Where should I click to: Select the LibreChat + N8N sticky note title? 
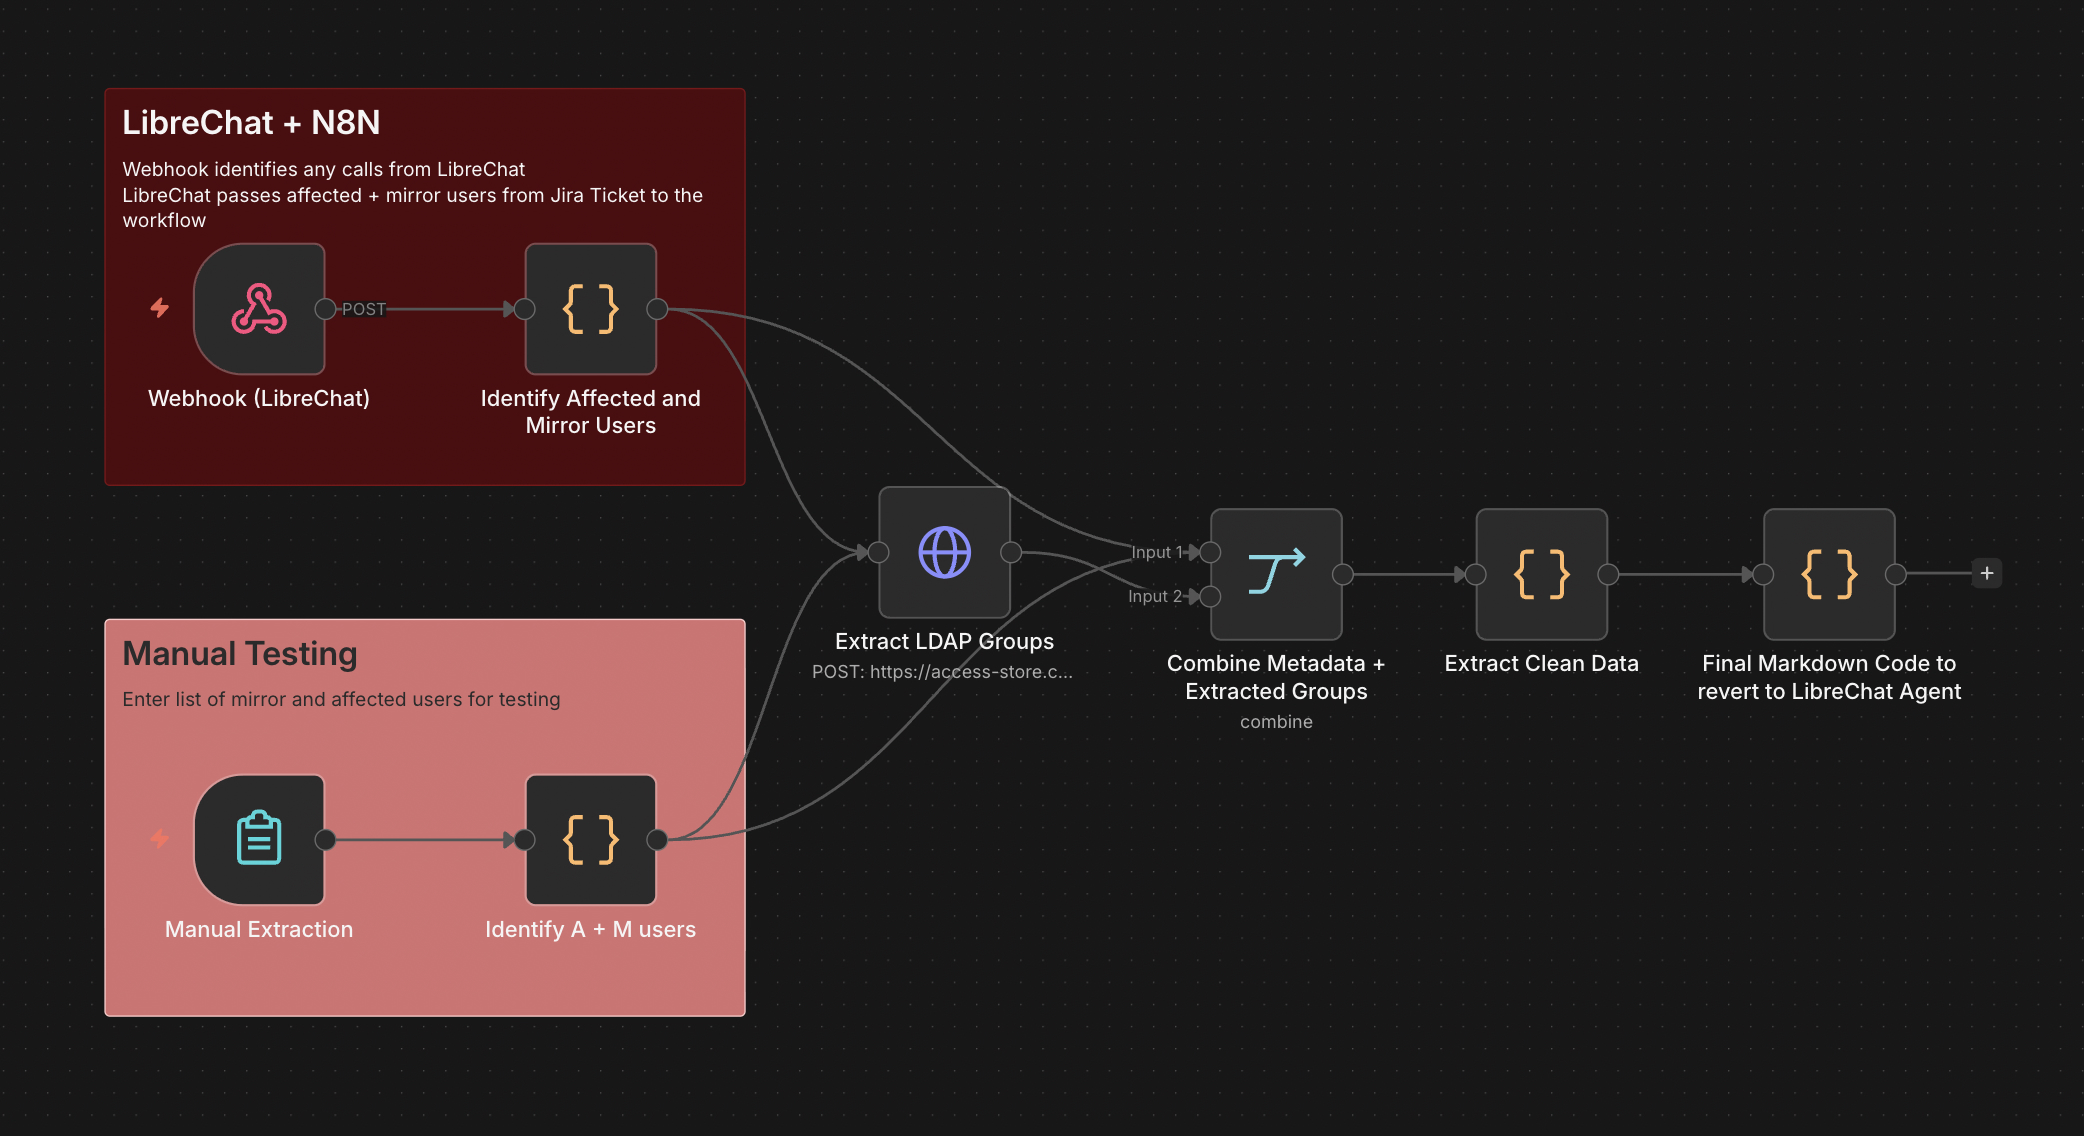251,122
